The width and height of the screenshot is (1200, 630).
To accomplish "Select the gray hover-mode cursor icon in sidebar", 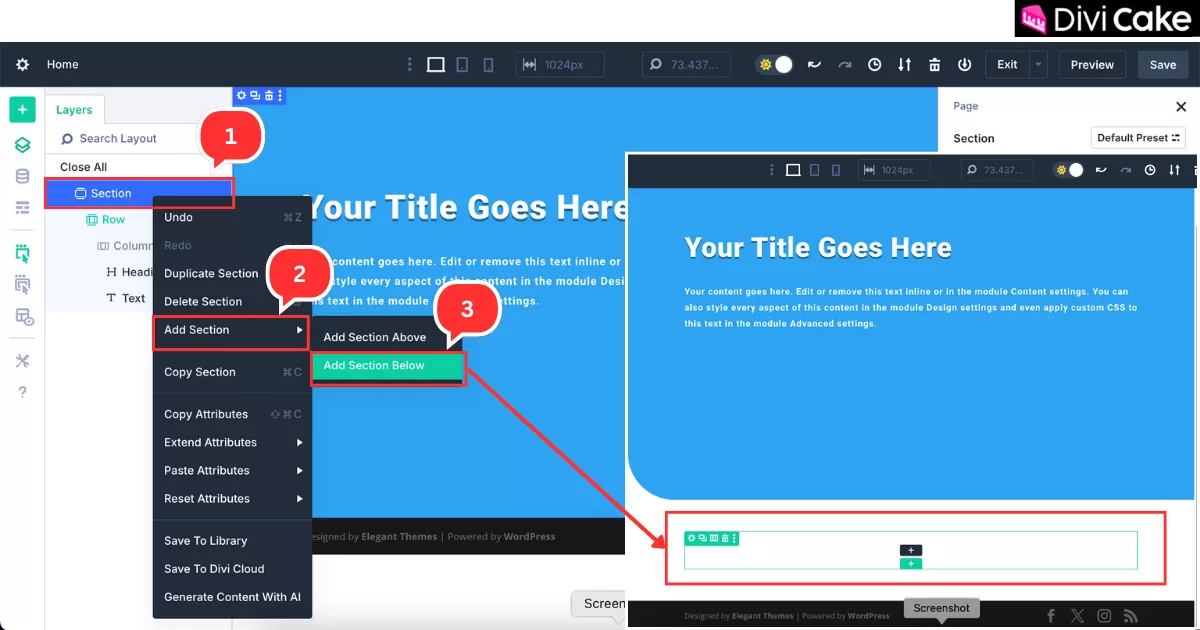I will (x=22, y=285).
